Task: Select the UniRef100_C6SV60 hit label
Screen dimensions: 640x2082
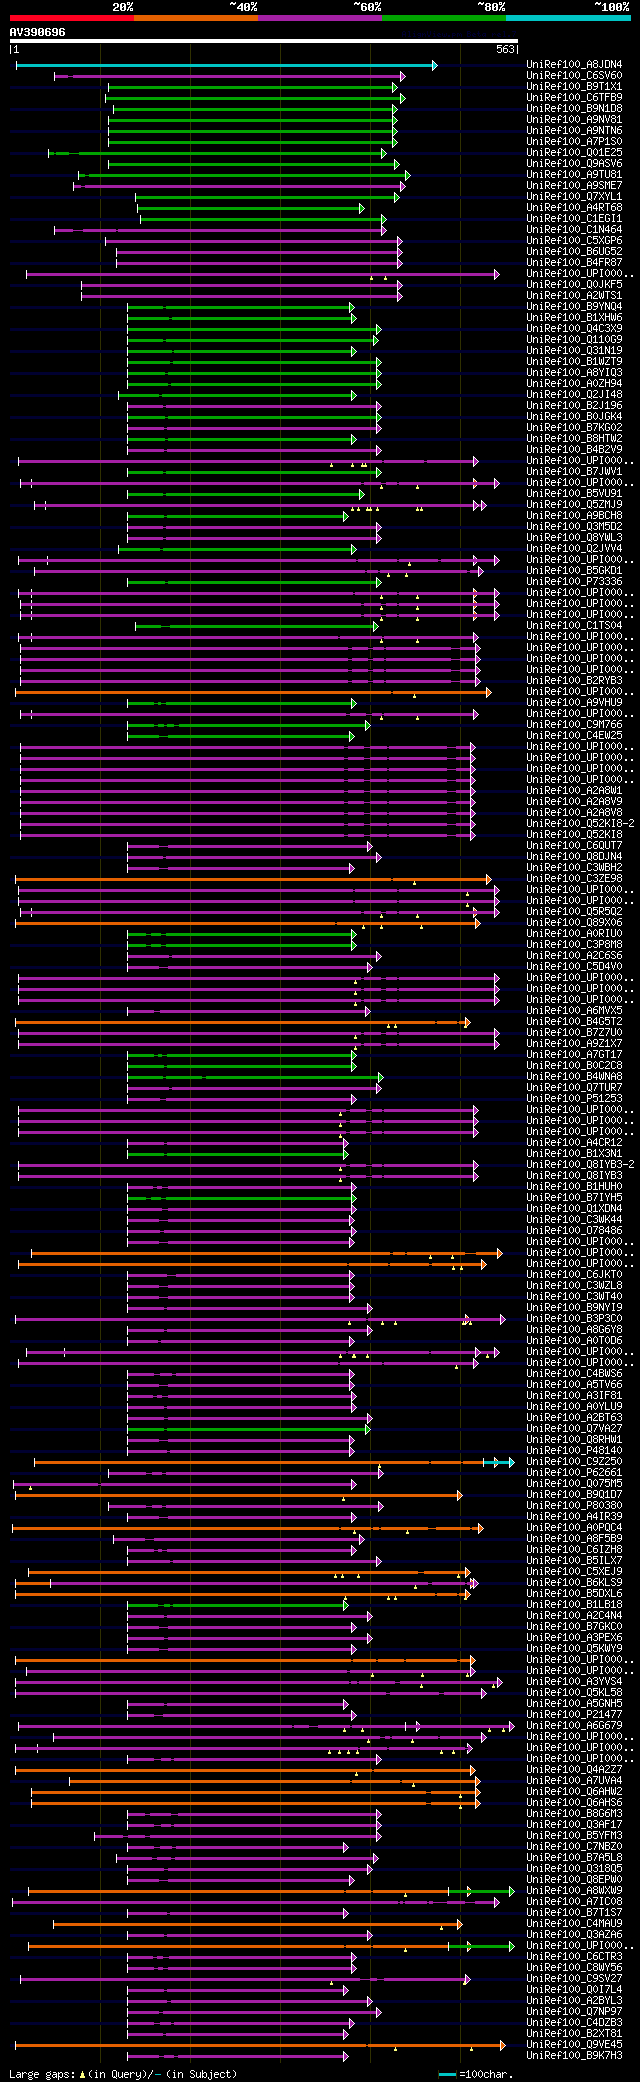Action: click(x=574, y=76)
